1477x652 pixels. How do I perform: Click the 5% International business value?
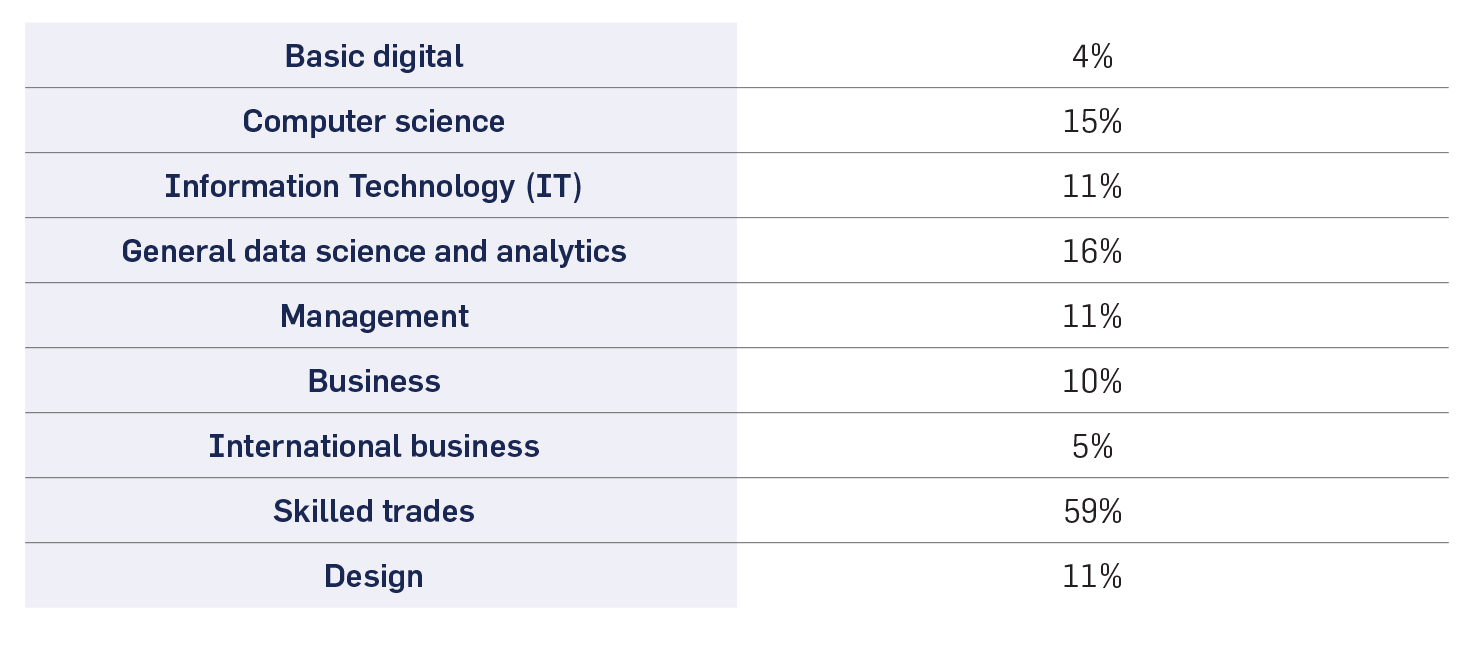click(1092, 446)
